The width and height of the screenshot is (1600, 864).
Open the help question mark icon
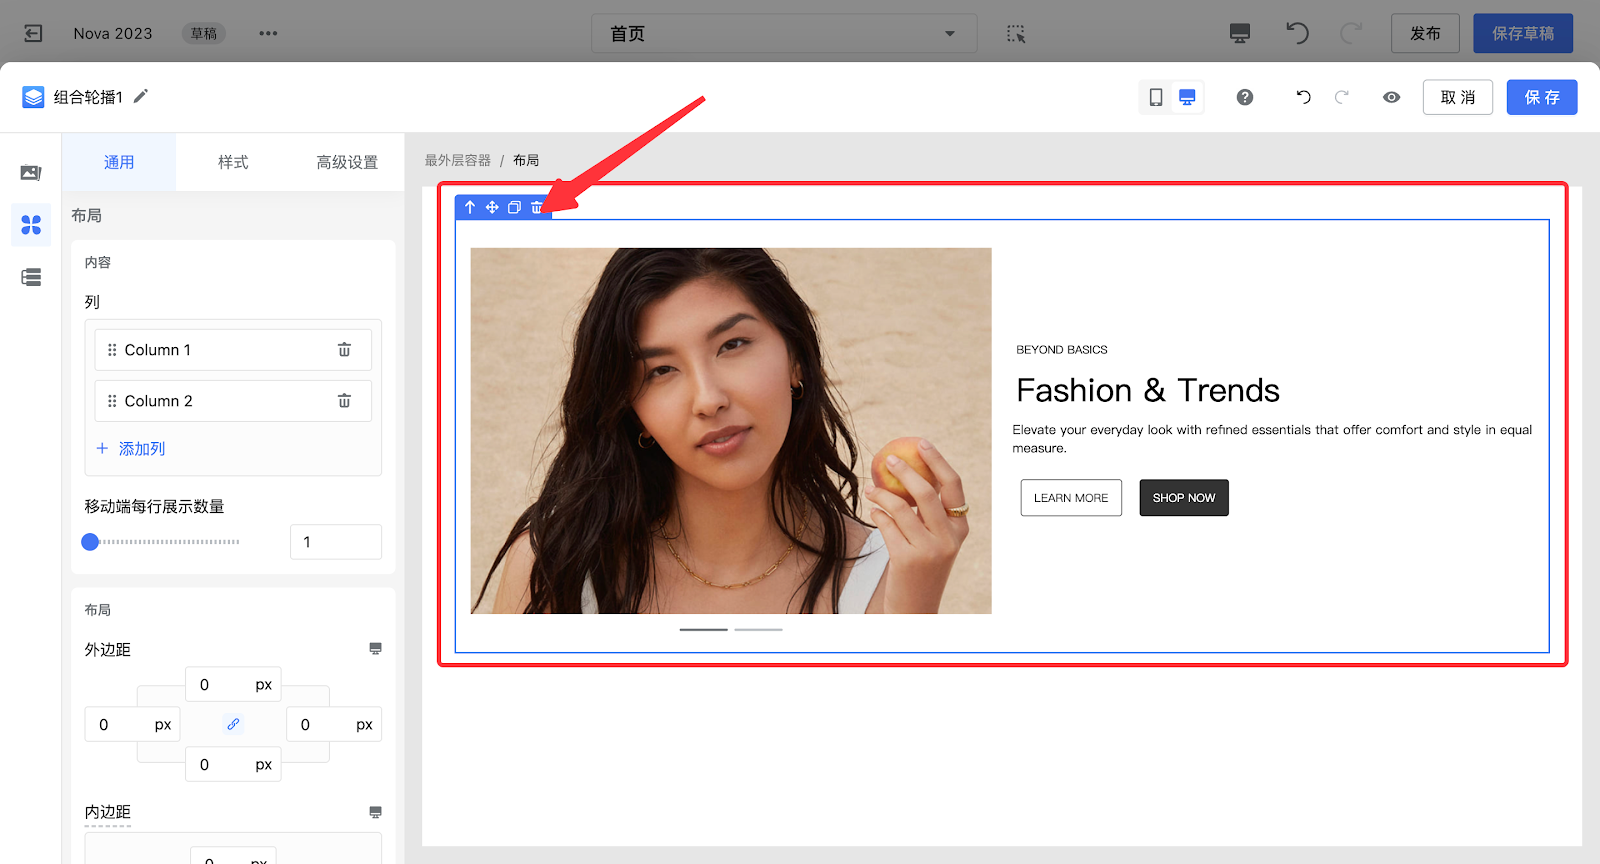click(x=1244, y=97)
